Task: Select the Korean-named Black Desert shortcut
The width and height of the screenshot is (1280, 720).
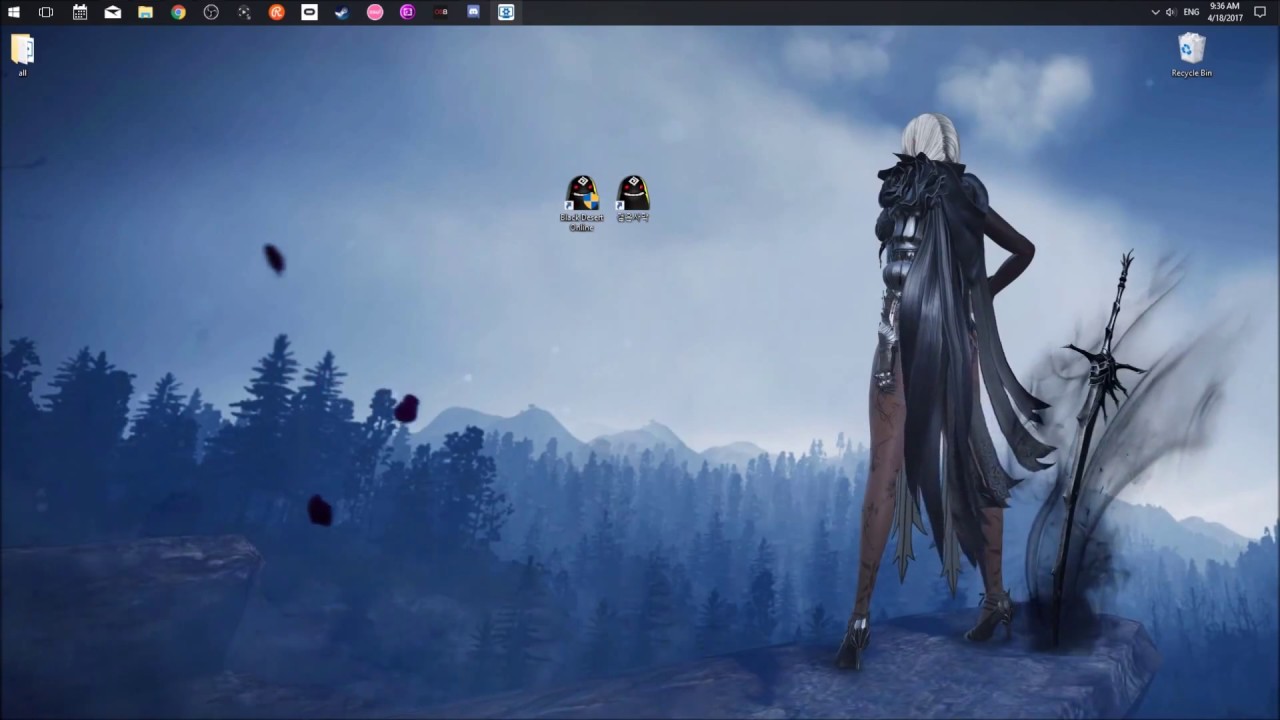Action: (632, 198)
